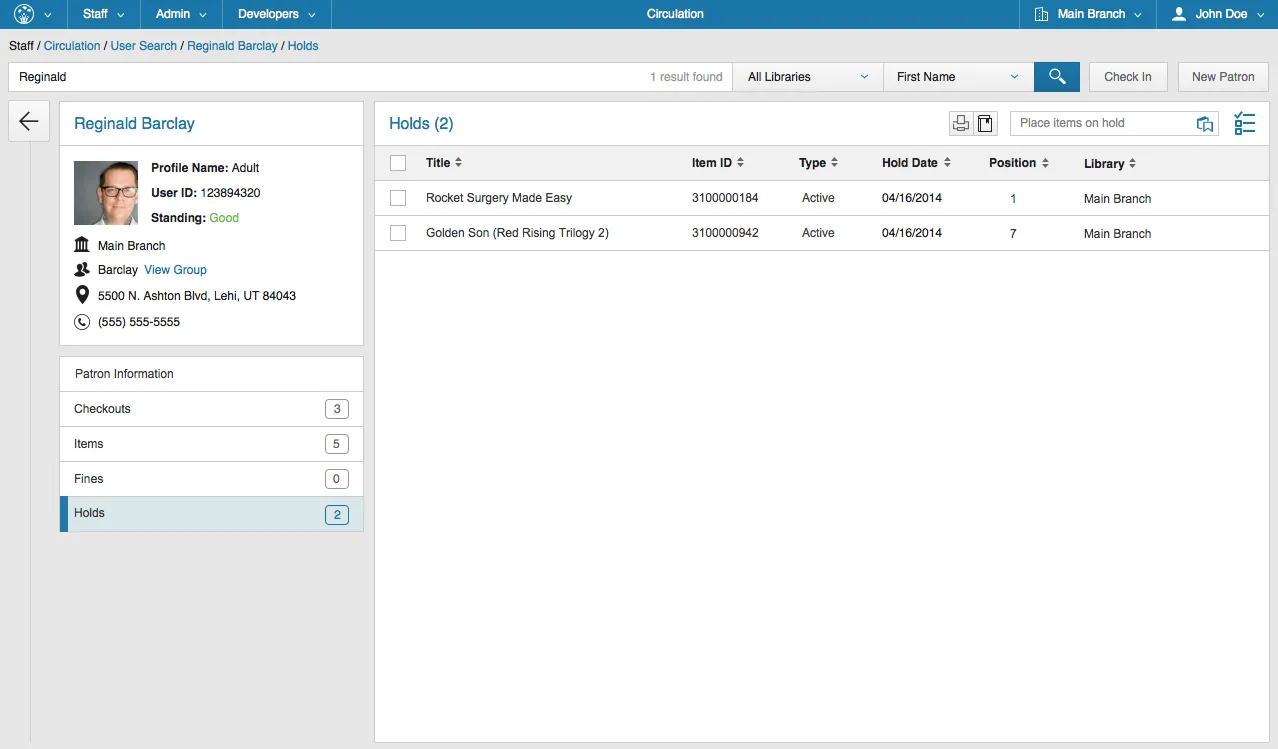This screenshot has height=749, width=1278.
Task: Print the holds list
Action: [x=961, y=123]
